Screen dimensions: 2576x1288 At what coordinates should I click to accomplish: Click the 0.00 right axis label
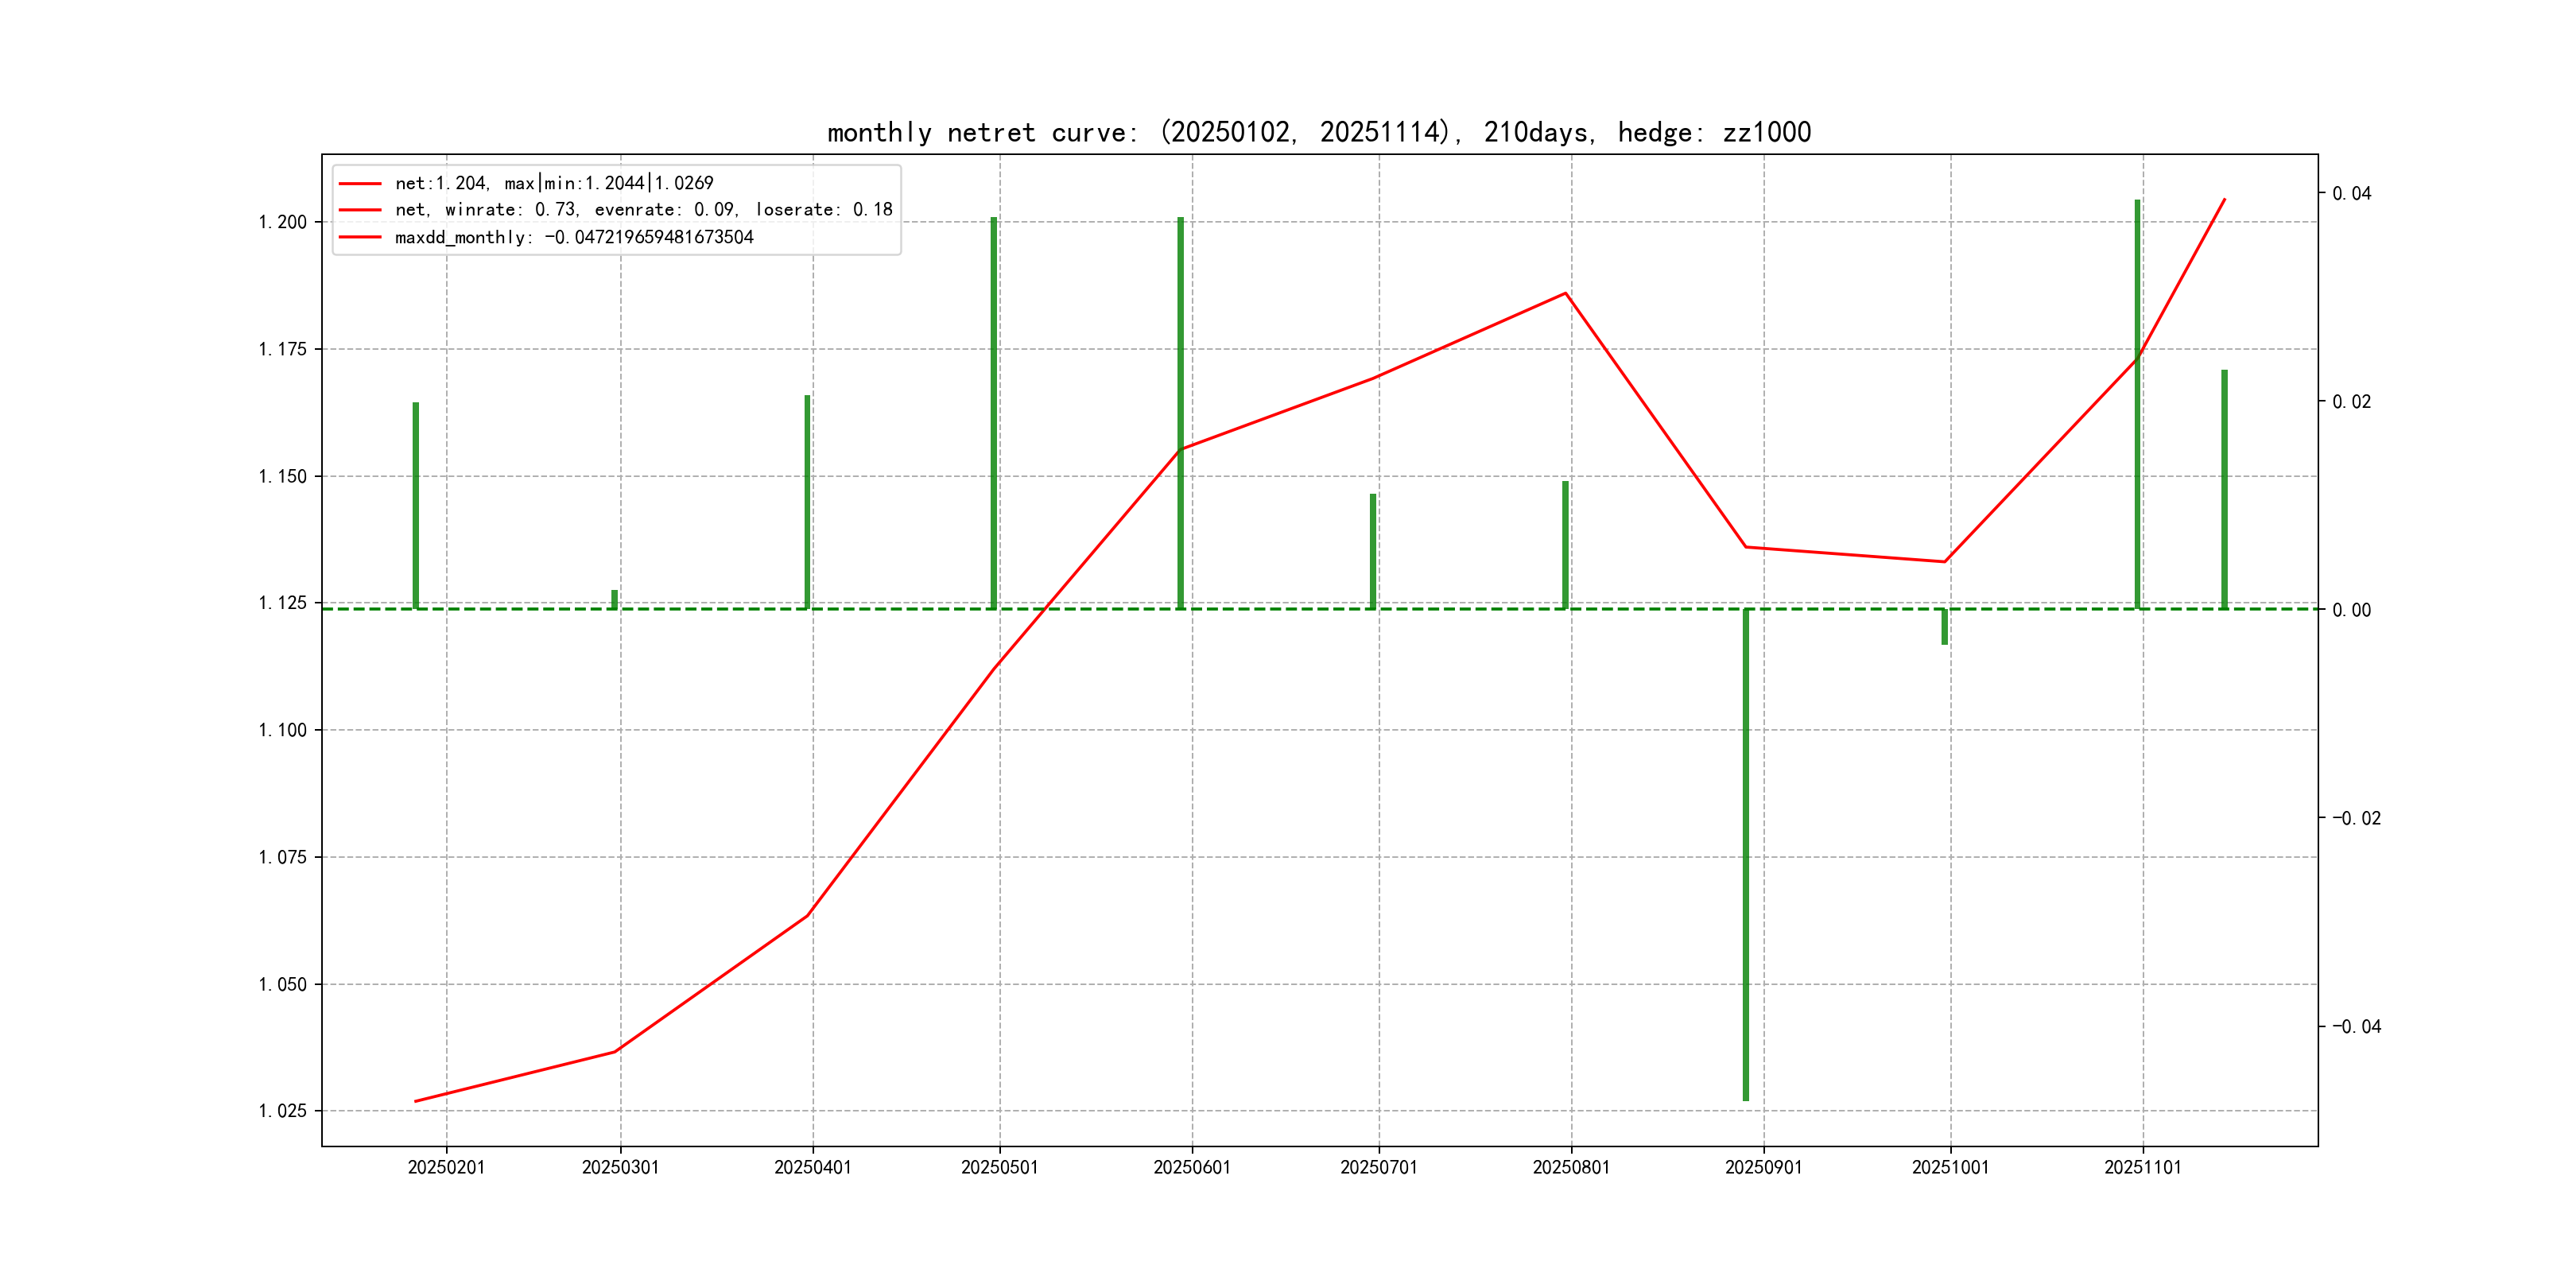point(2351,610)
